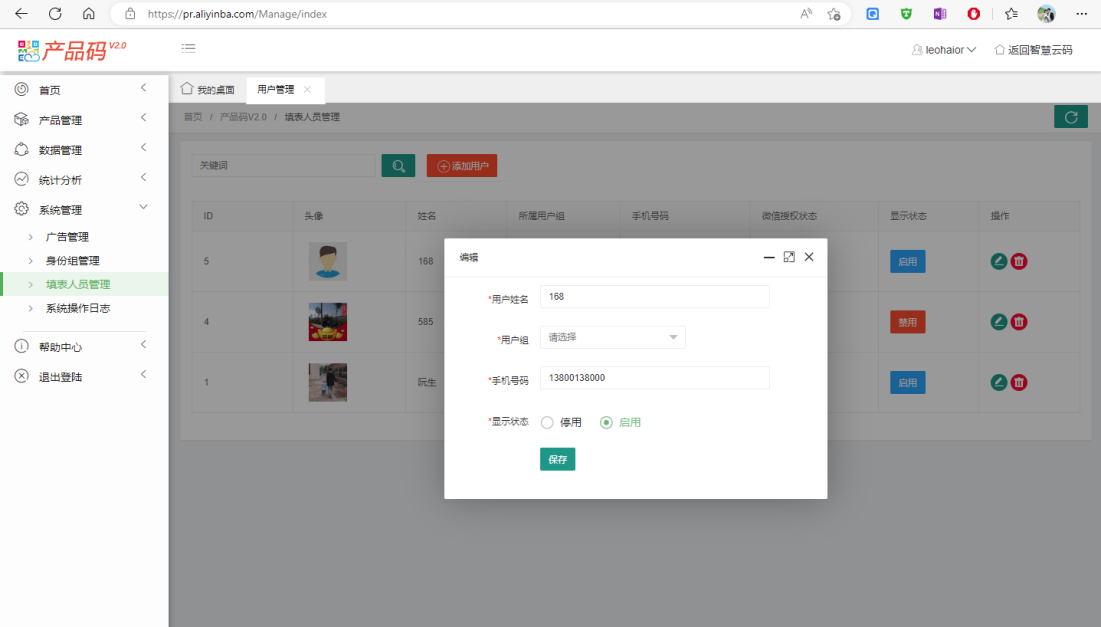Viewport: 1101px width, 627px height.
Task: Click the sidebar collapse hamburger icon
Action: point(188,48)
